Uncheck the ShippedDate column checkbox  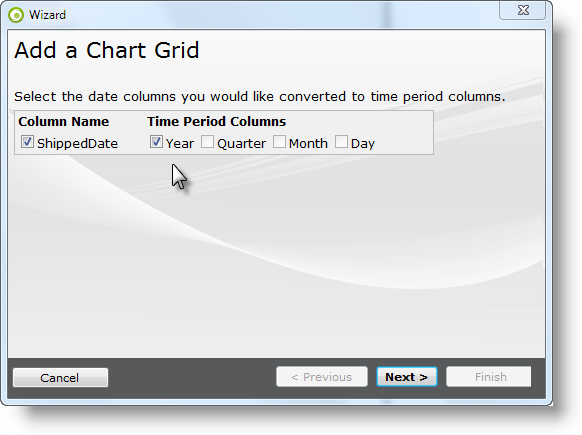(27, 142)
